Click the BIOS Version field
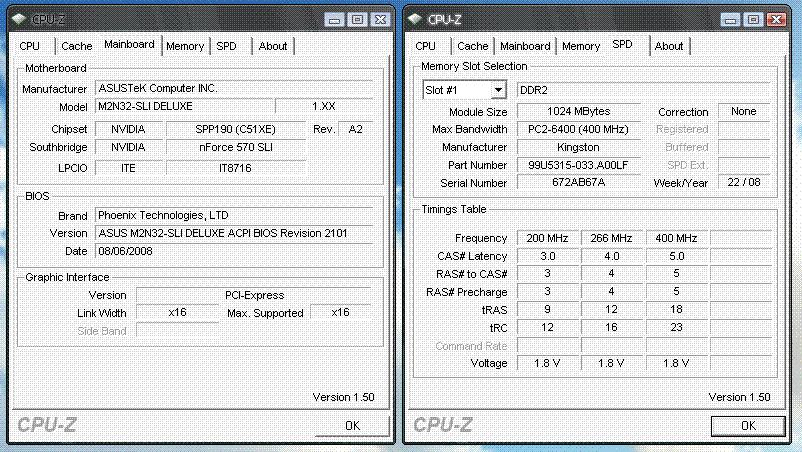Screen dimensions: 802x452 click(x=234, y=233)
